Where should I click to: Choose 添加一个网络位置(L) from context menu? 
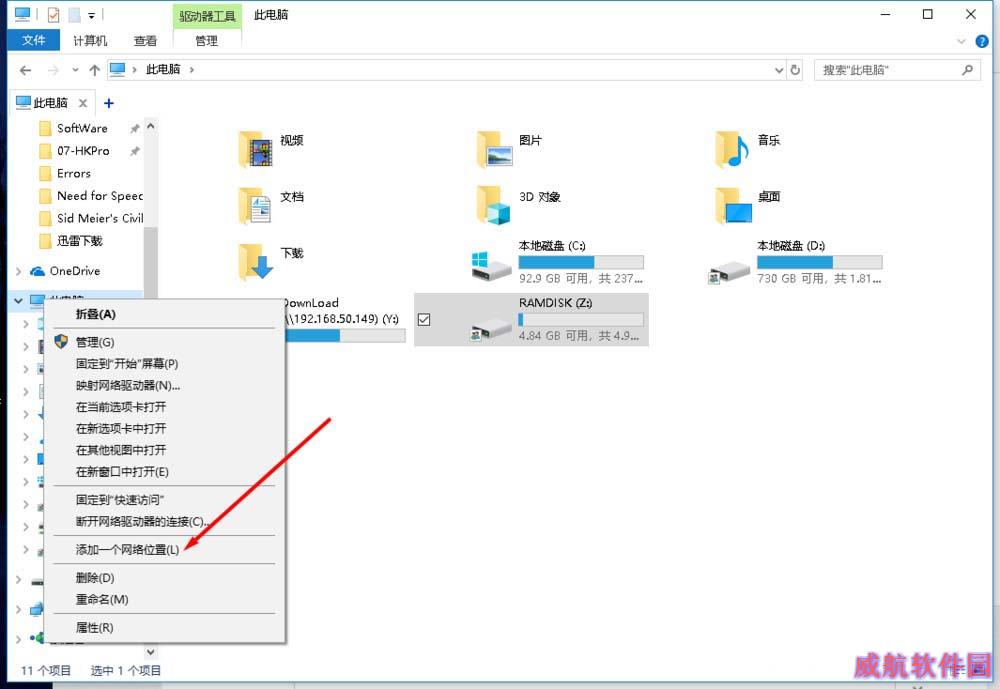click(128, 550)
